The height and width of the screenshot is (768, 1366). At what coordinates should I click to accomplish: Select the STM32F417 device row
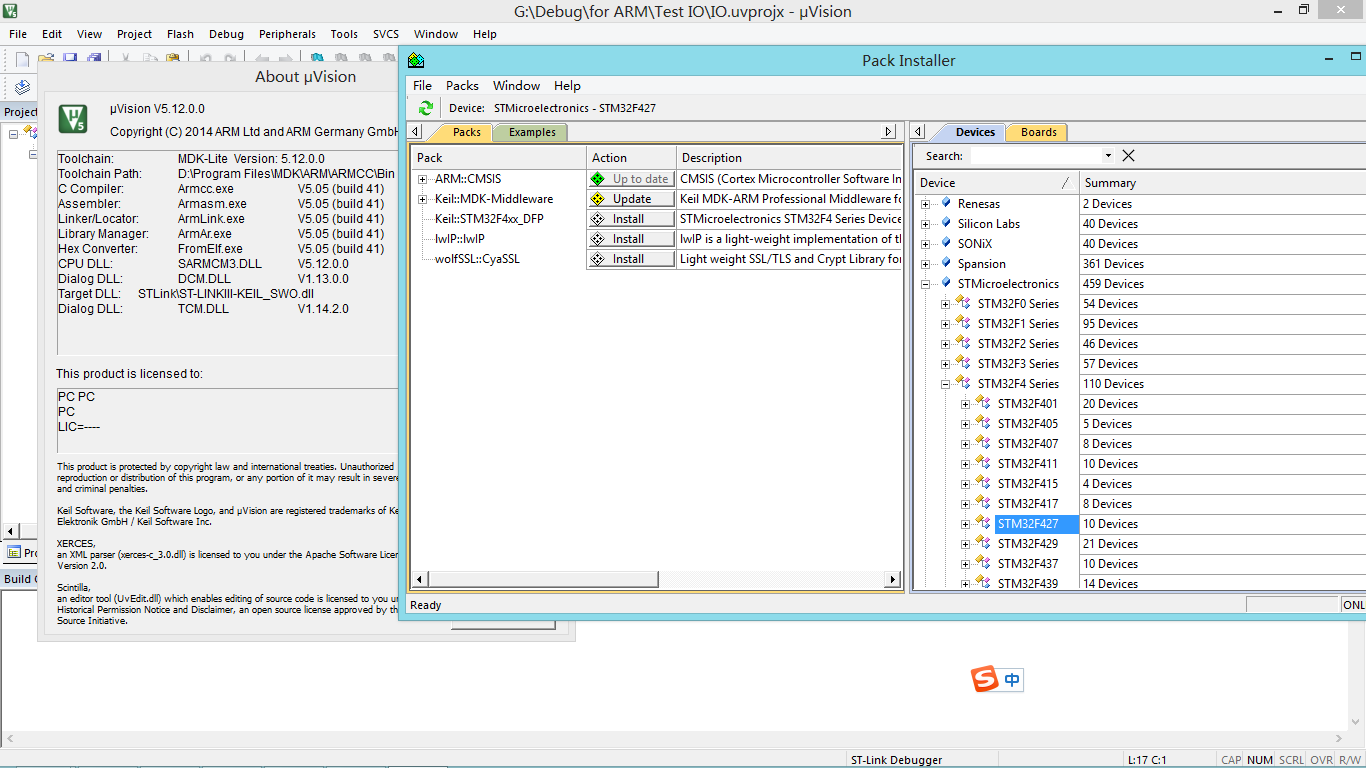coord(1027,504)
